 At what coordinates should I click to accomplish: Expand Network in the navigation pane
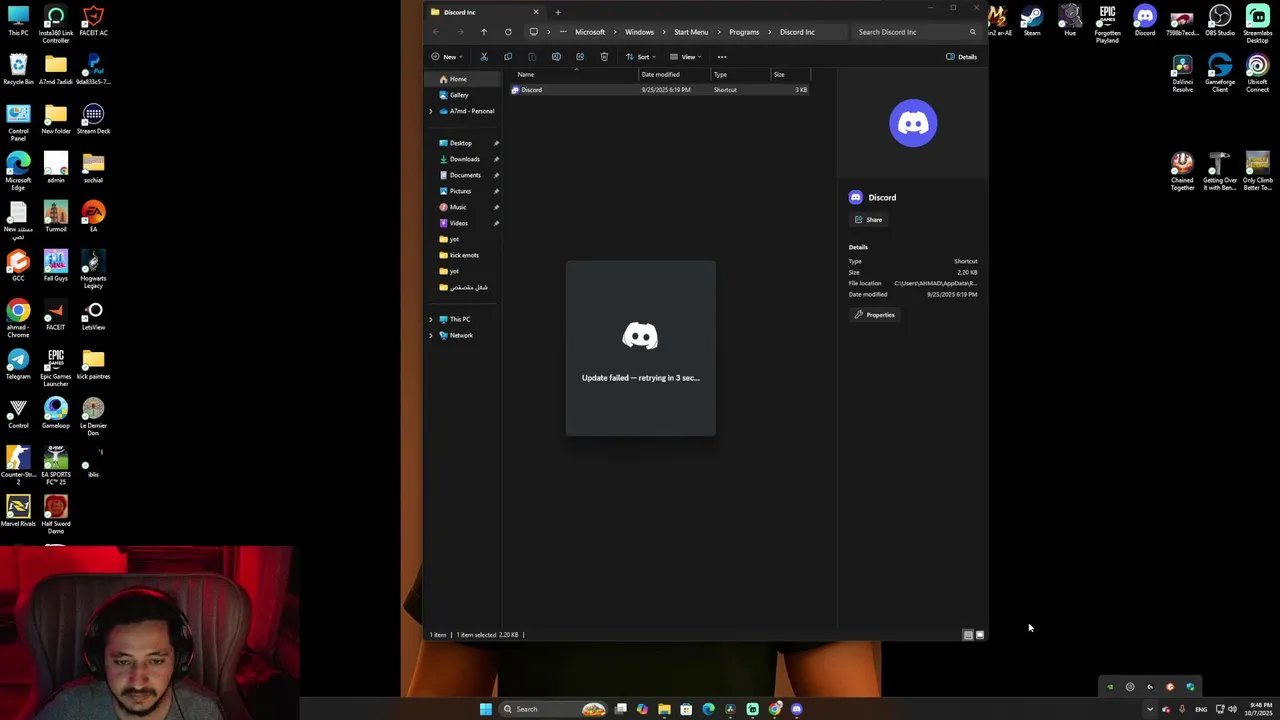point(431,335)
